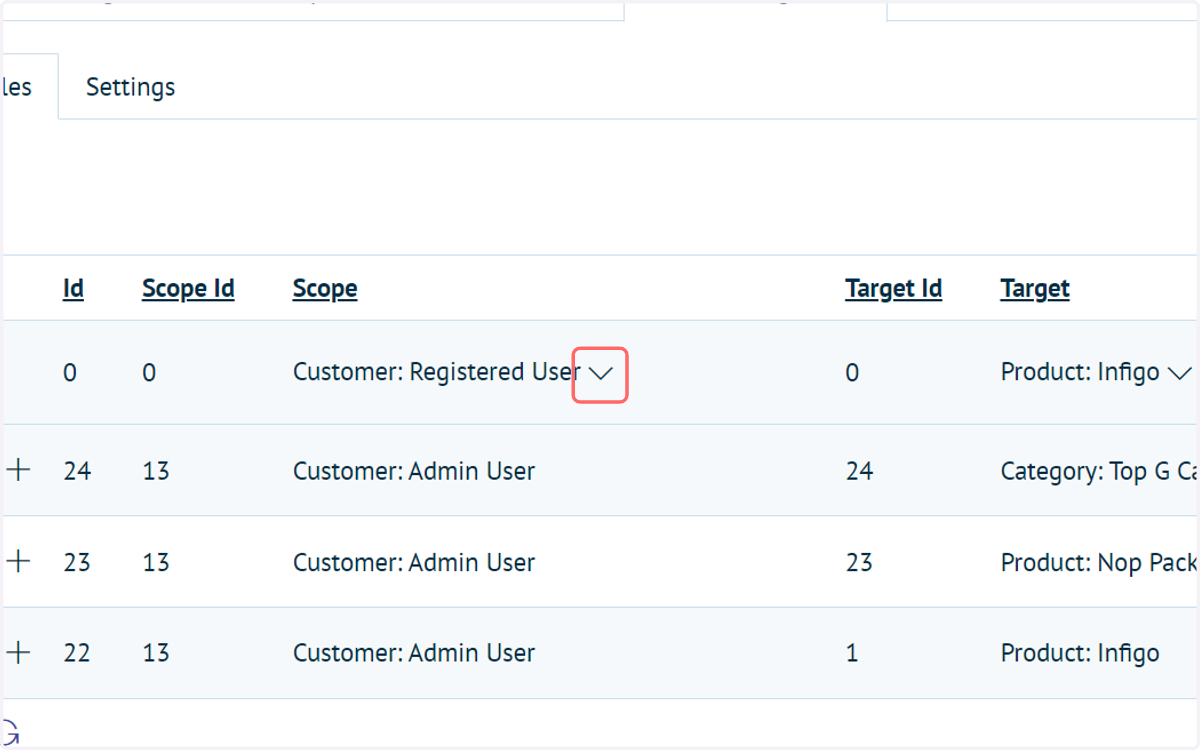The width and height of the screenshot is (1200, 750).
Task: Open the Customer: Registered User scope dropdown
Action: coord(600,373)
